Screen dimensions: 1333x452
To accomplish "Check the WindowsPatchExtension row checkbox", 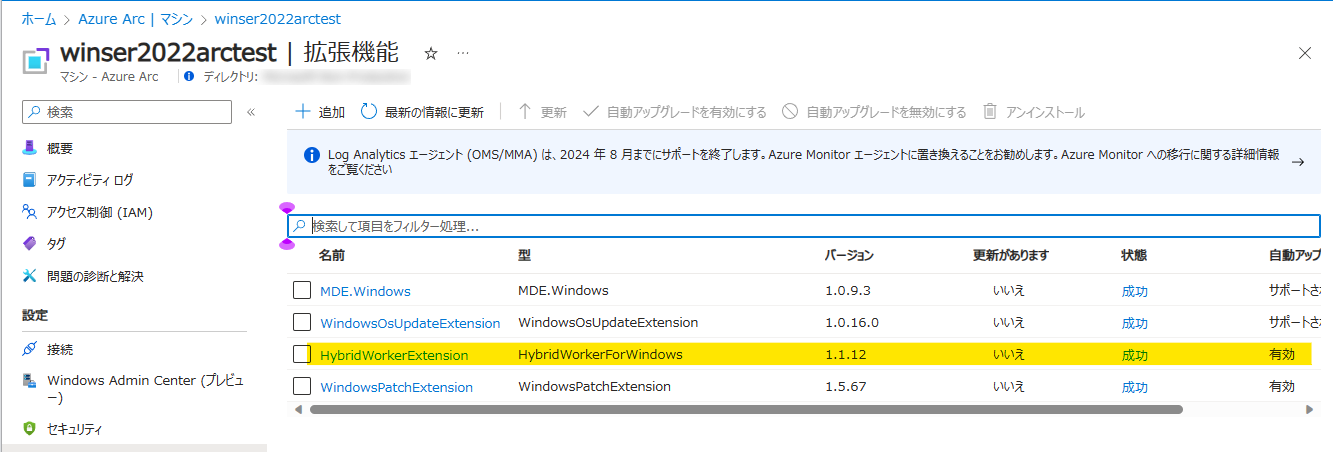I will point(302,386).
